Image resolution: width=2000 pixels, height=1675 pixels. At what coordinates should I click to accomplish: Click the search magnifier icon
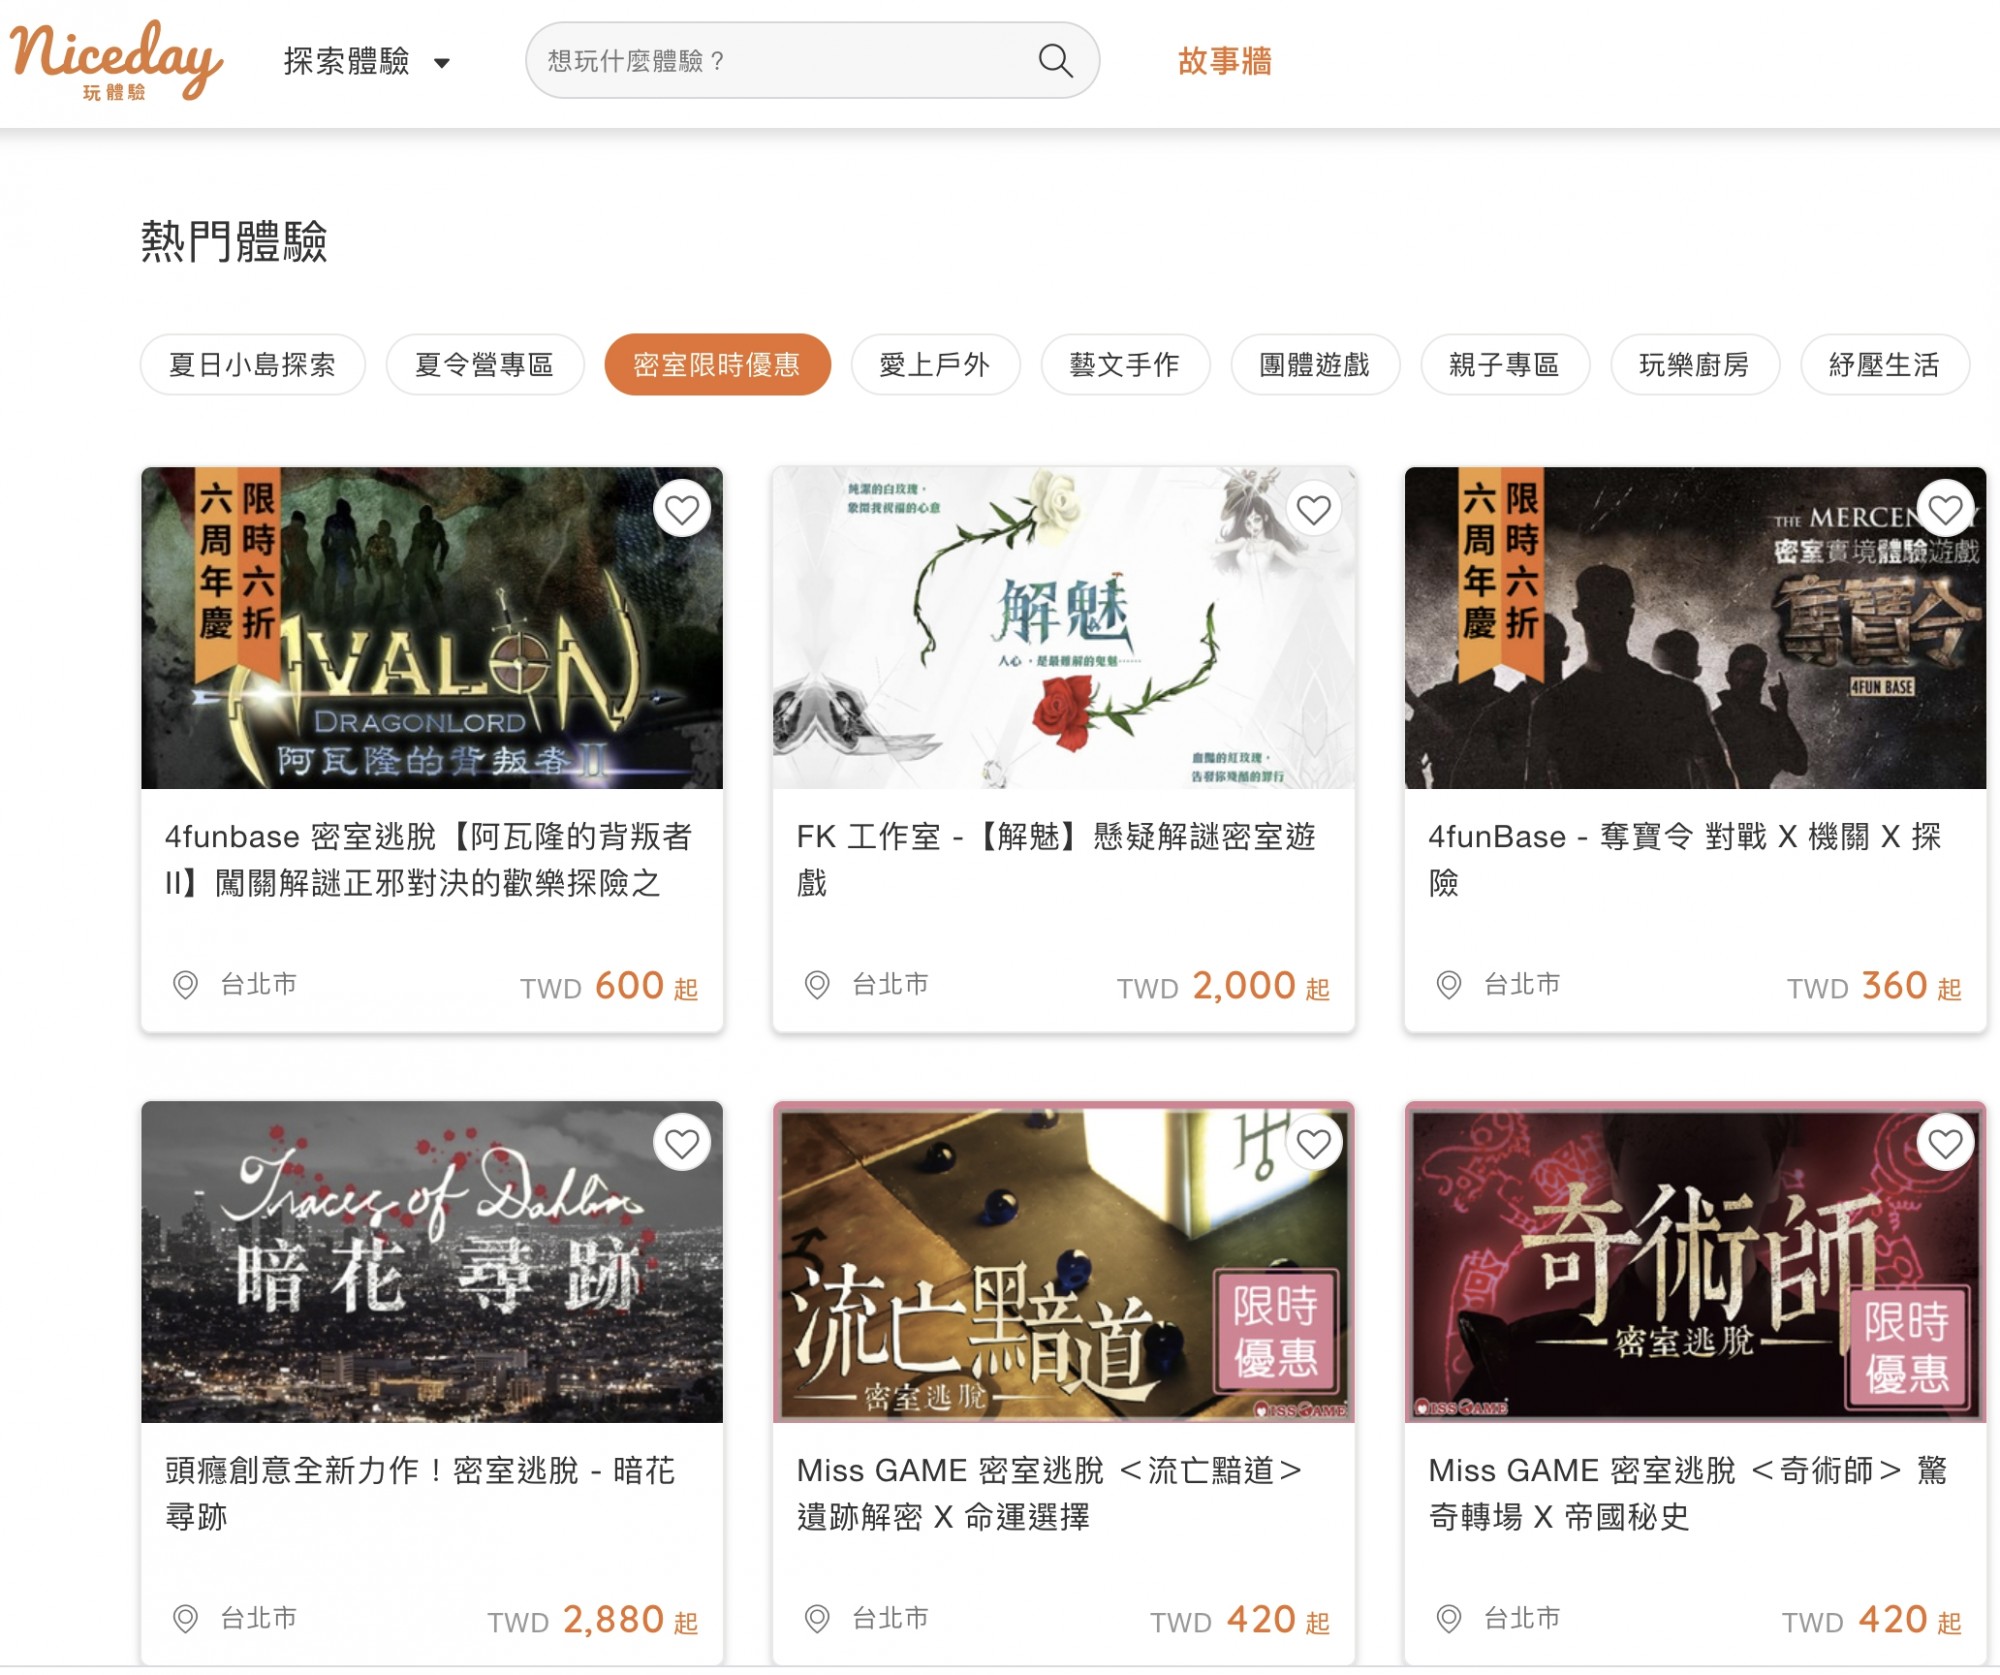click(1055, 61)
